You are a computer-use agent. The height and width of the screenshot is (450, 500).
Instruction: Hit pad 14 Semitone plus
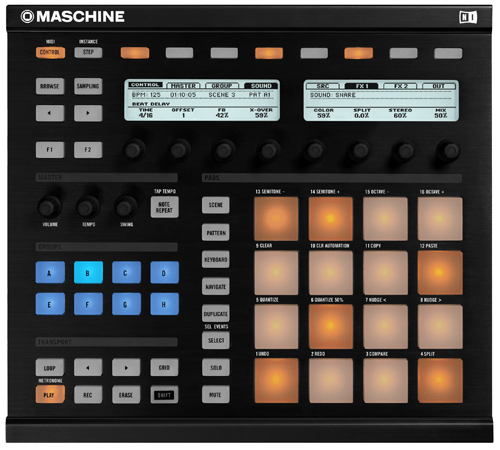pyautogui.click(x=331, y=219)
